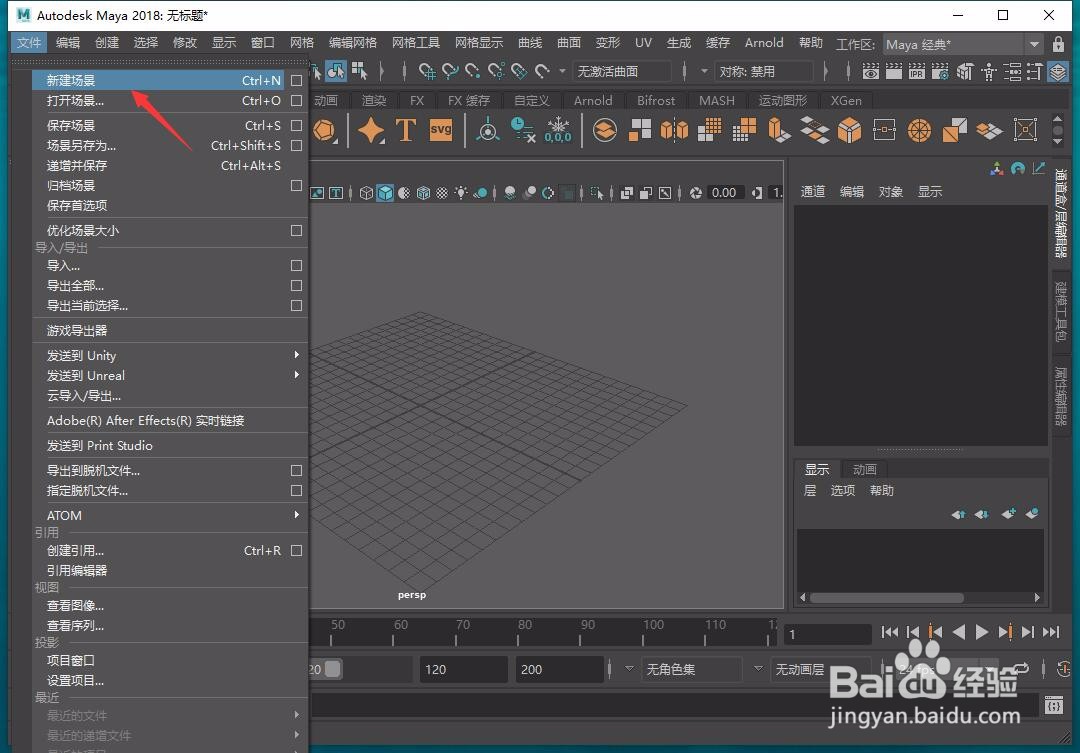Click 通道 in the channel box menu
Viewport: 1080px width, 753px height.
(x=813, y=192)
